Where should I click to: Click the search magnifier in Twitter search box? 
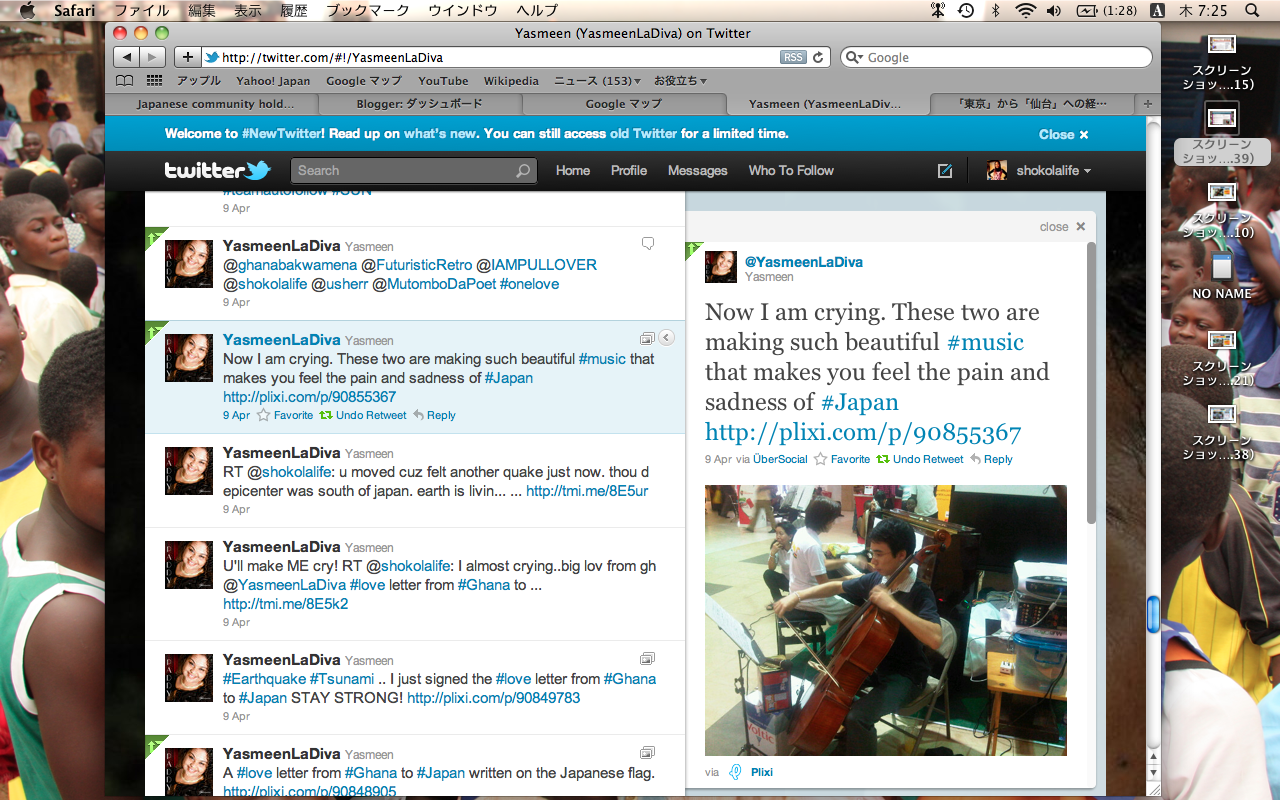(x=523, y=171)
